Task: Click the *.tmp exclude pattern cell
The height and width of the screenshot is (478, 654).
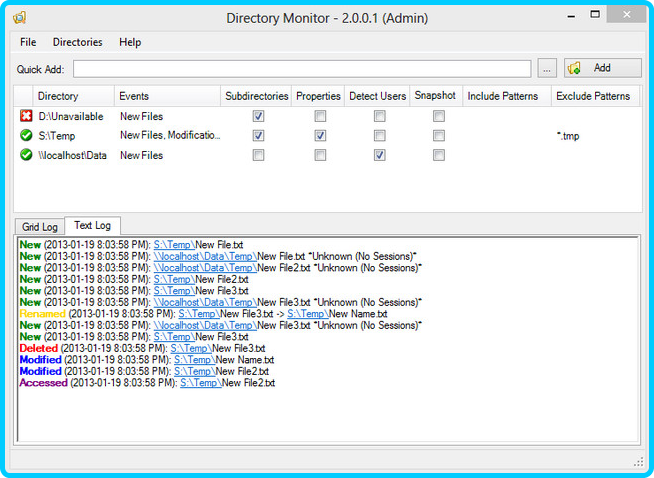Action: (568, 136)
